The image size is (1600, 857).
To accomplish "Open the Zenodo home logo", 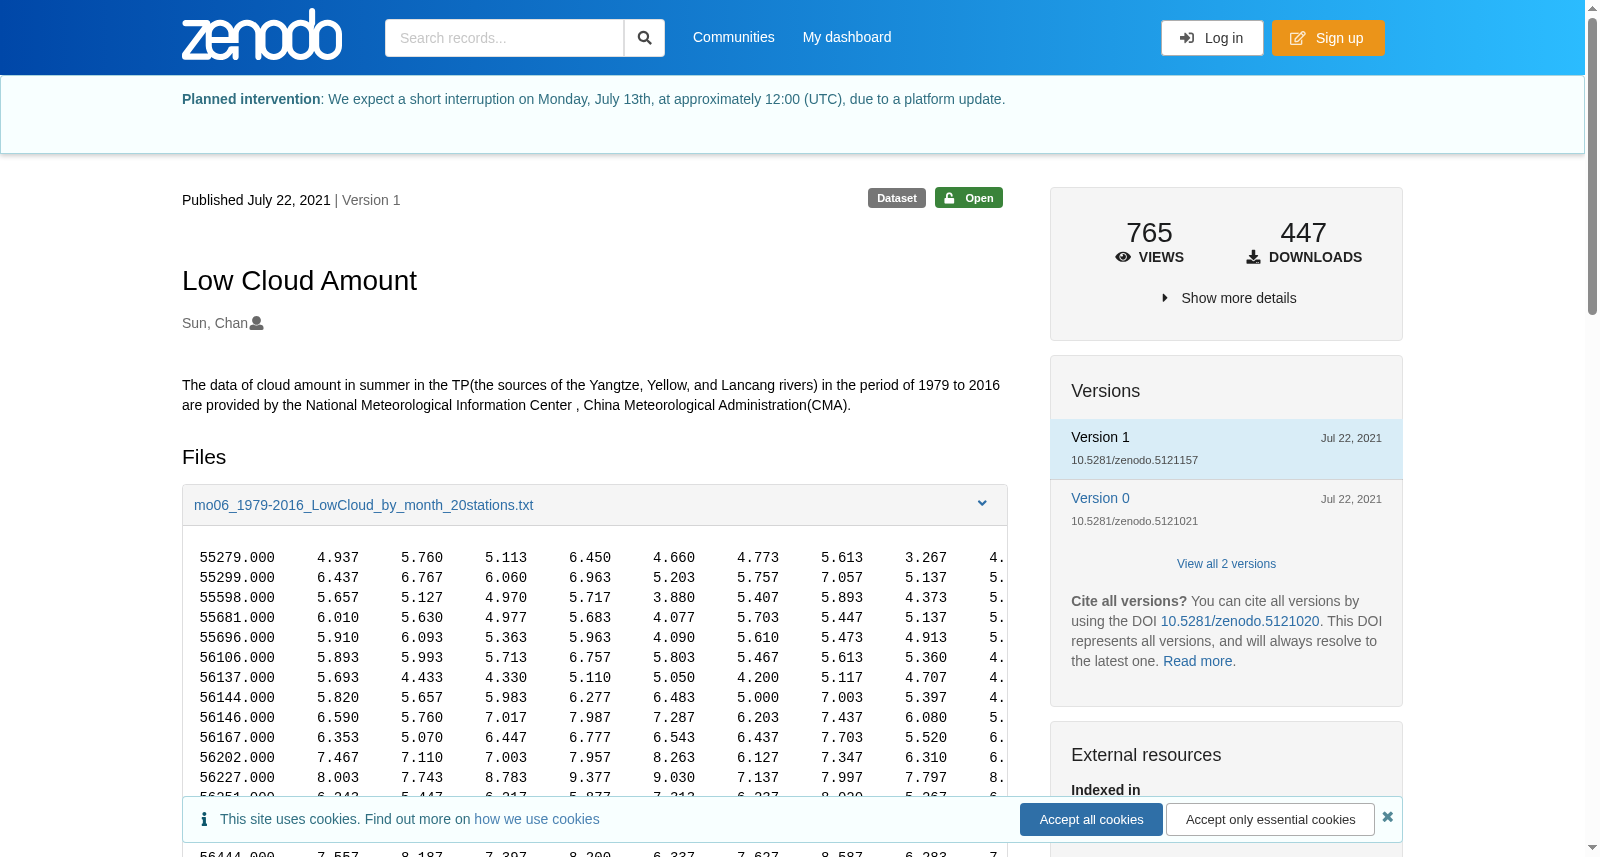I will point(262,36).
